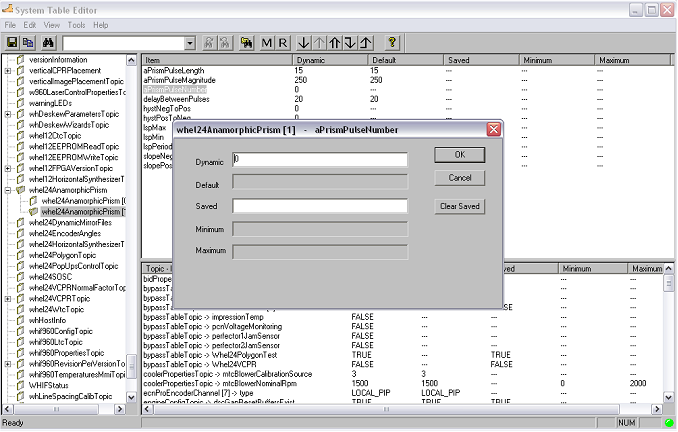Open the View menu

click(x=51, y=25)
